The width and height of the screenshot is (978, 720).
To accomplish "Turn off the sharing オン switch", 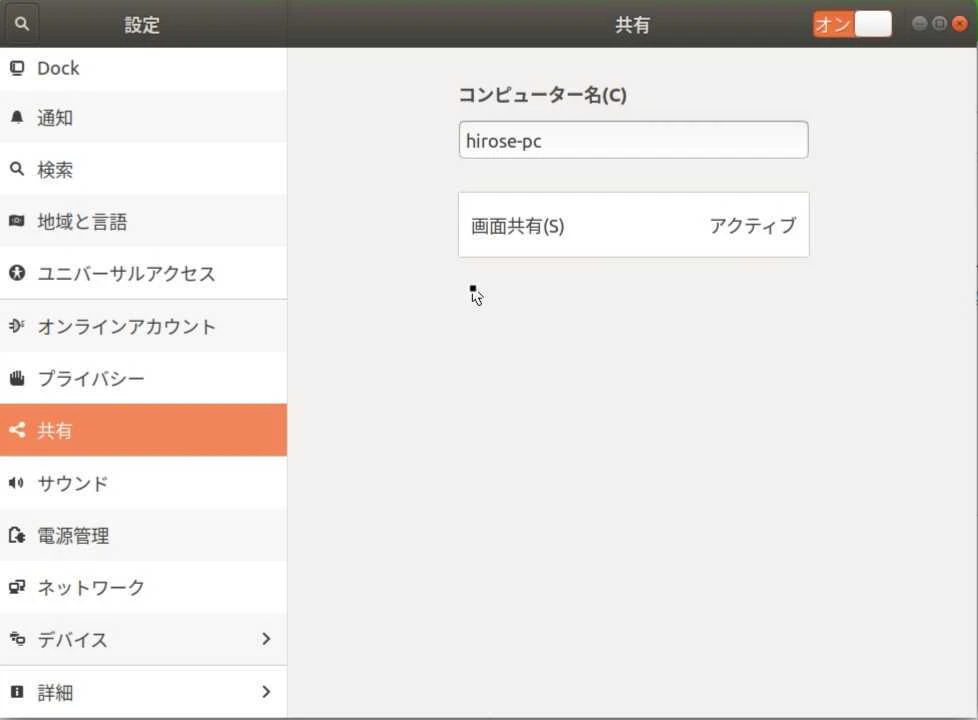I will (x=852, y=24).
